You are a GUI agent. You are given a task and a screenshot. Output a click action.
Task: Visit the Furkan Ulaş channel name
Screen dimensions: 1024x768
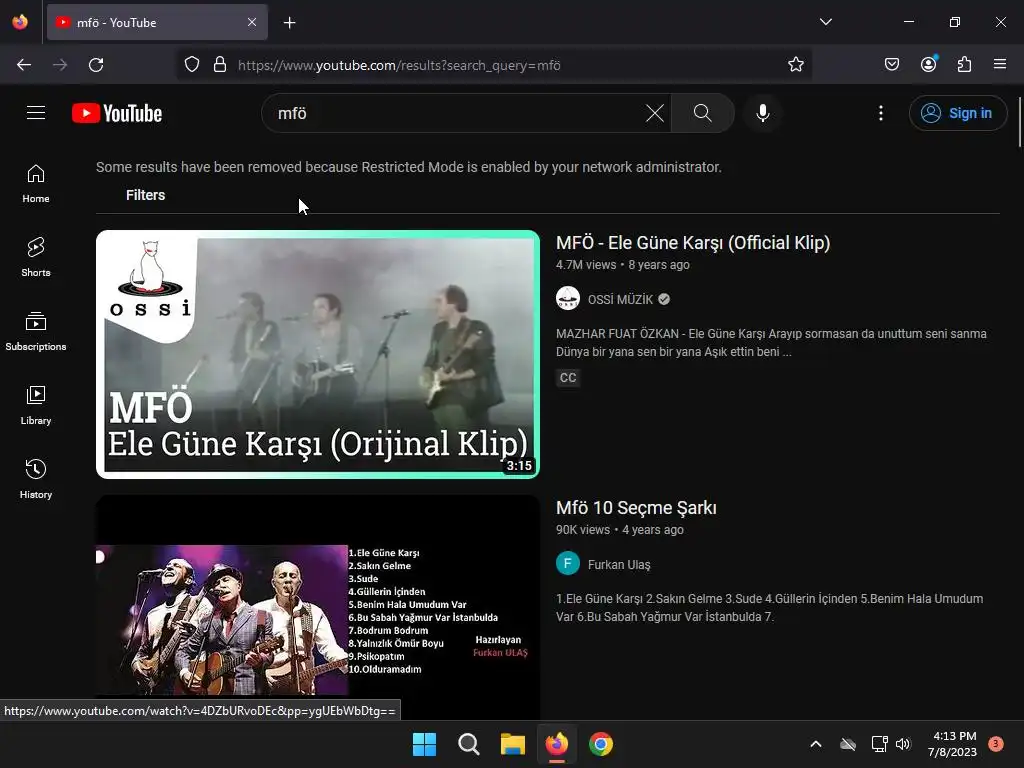[619, 564]
